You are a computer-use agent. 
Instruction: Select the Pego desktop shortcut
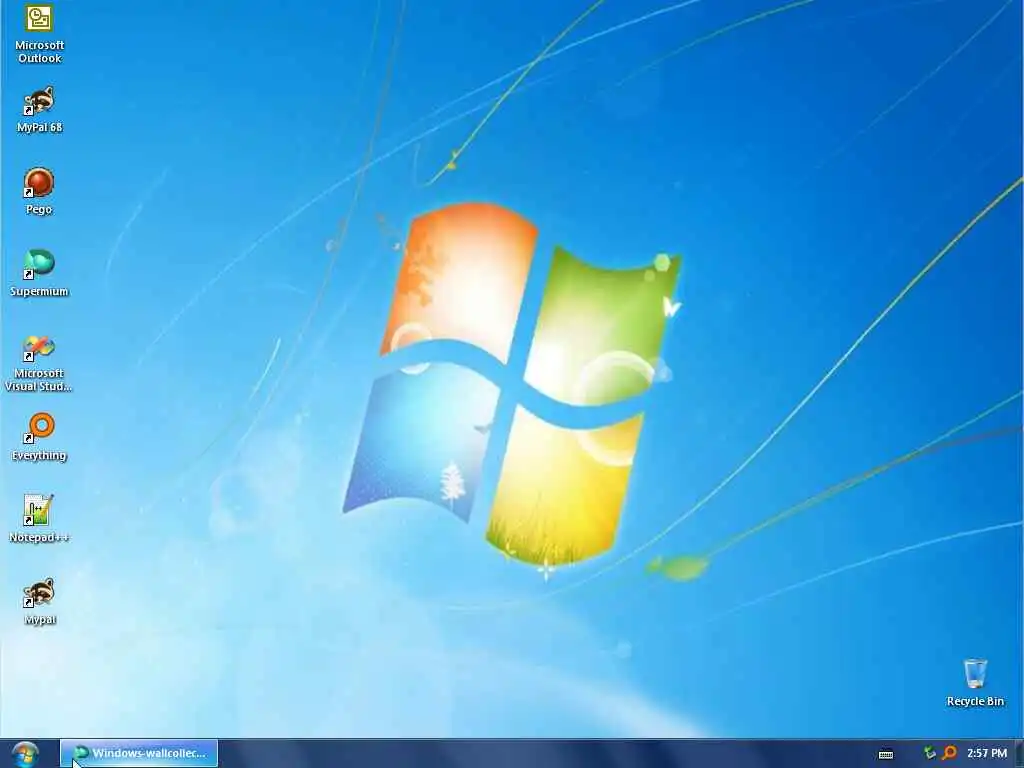point(39,192)
